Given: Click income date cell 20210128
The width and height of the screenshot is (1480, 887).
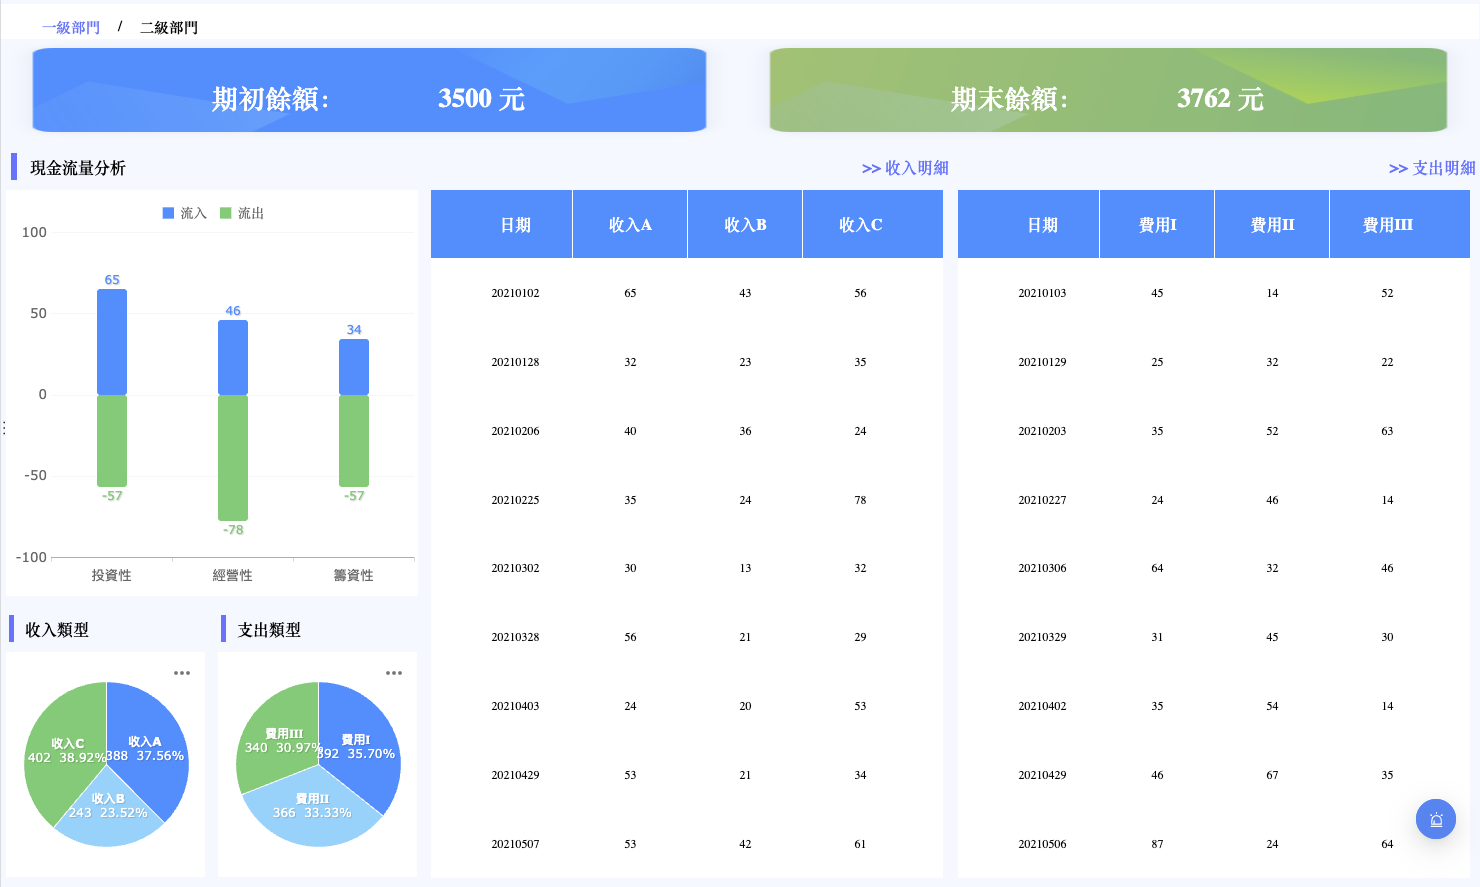Looking at the screenshot, I should [x=515, y=362].
